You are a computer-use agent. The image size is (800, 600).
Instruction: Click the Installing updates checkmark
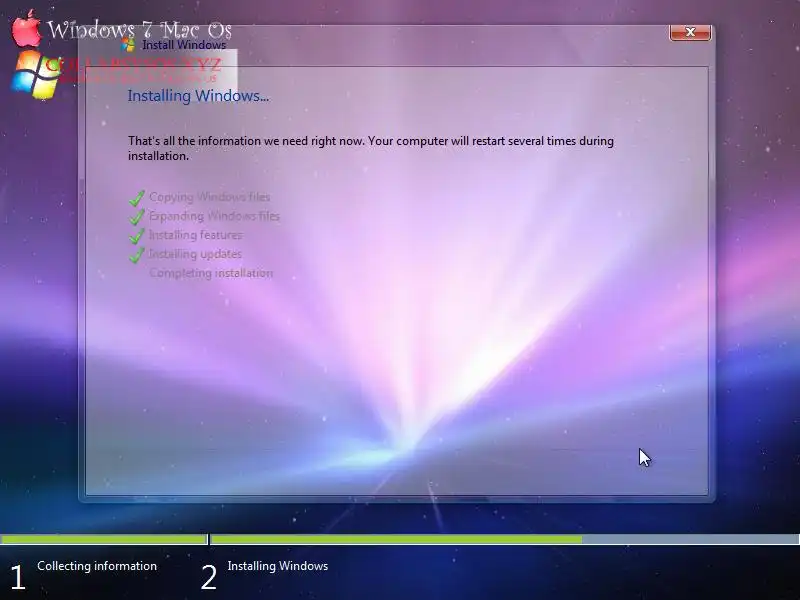(137, 255)
